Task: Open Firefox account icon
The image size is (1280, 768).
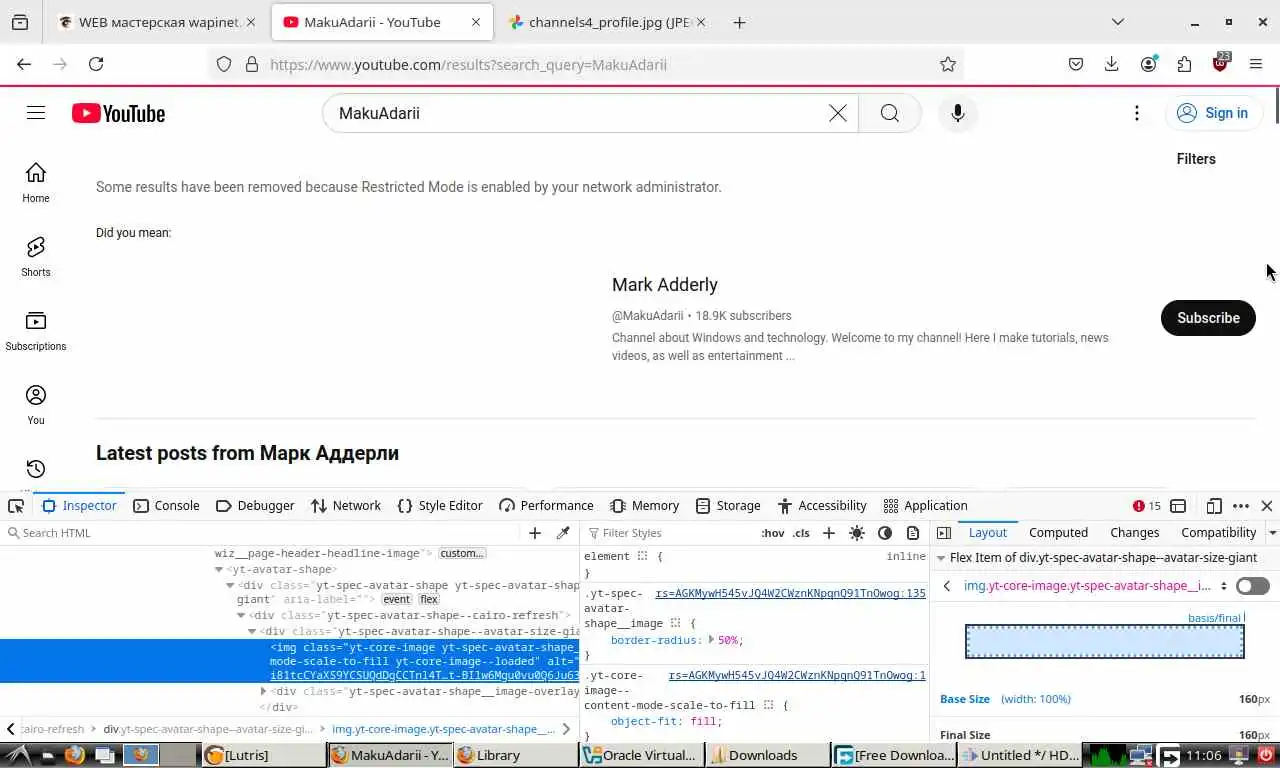Action: pos(1148,64)
